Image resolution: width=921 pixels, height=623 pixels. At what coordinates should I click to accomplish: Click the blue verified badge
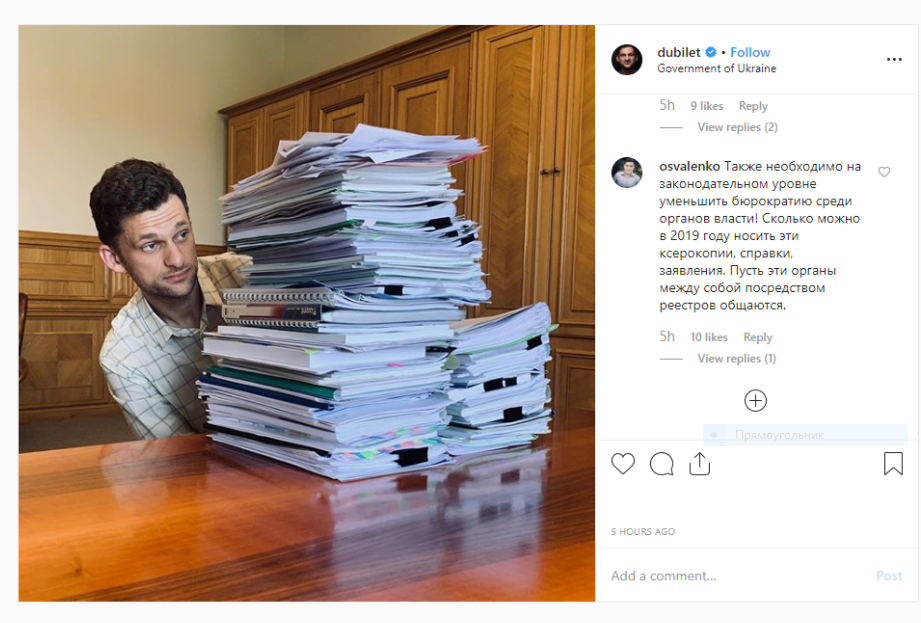point(710,52)
